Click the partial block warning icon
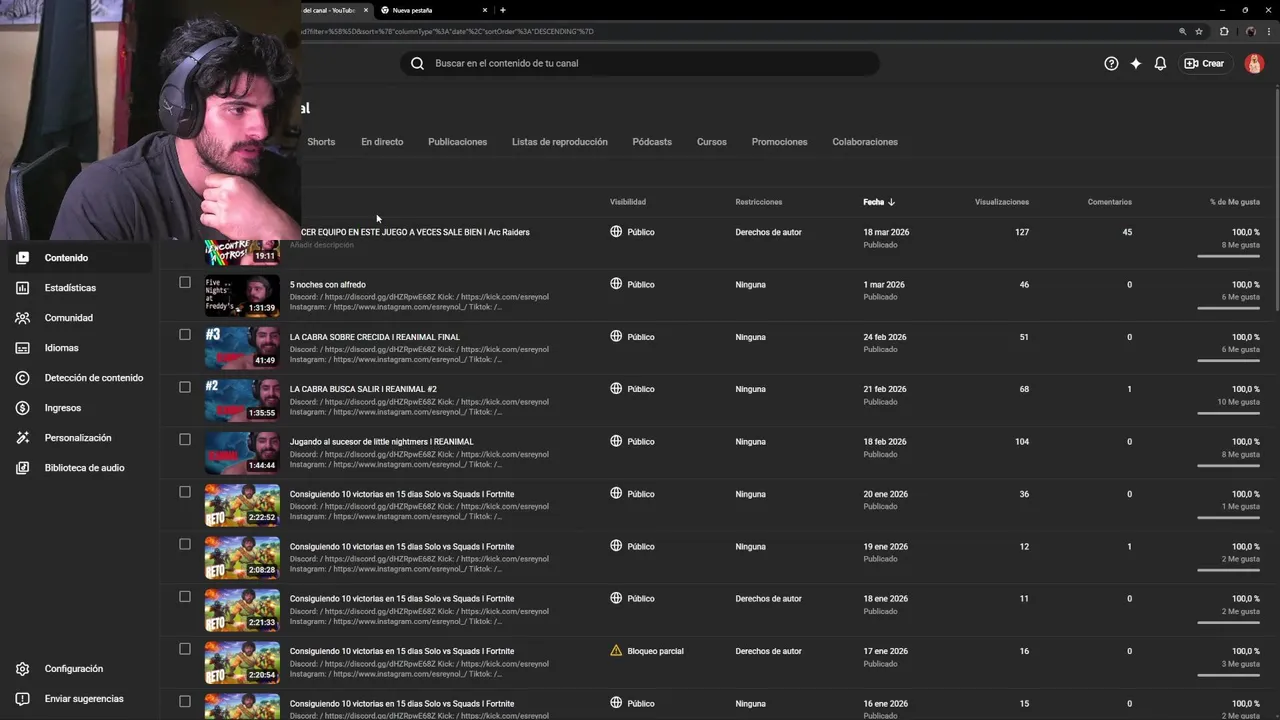This screenshot has width=1280, height=720. [616, 651]
